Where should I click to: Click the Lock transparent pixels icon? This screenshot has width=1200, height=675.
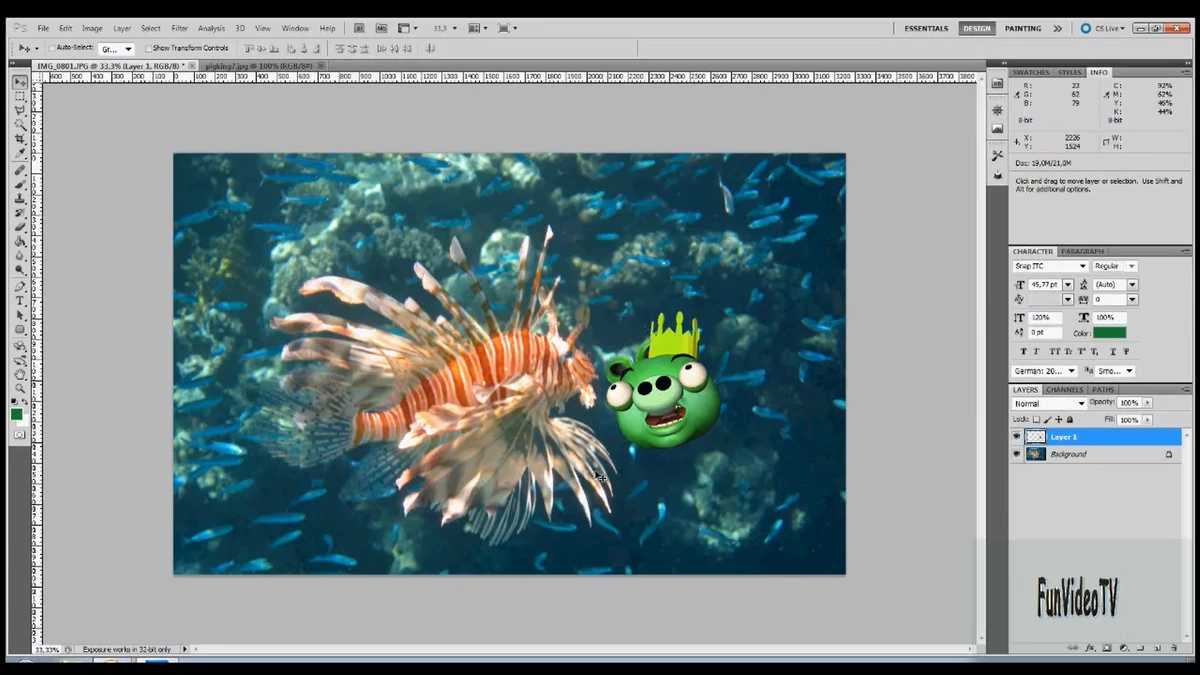pos(1037,419)
